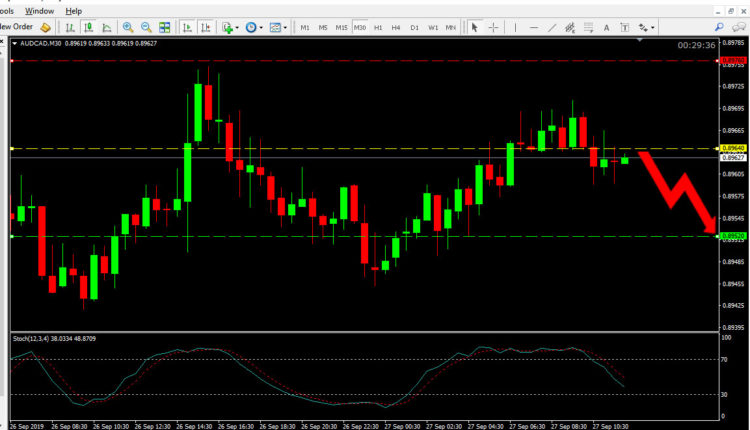This screenshot has height=430, width=750.
Task: Click the 0.89725 price axis value
Action: pyautogui.click(x=733, y=87)
